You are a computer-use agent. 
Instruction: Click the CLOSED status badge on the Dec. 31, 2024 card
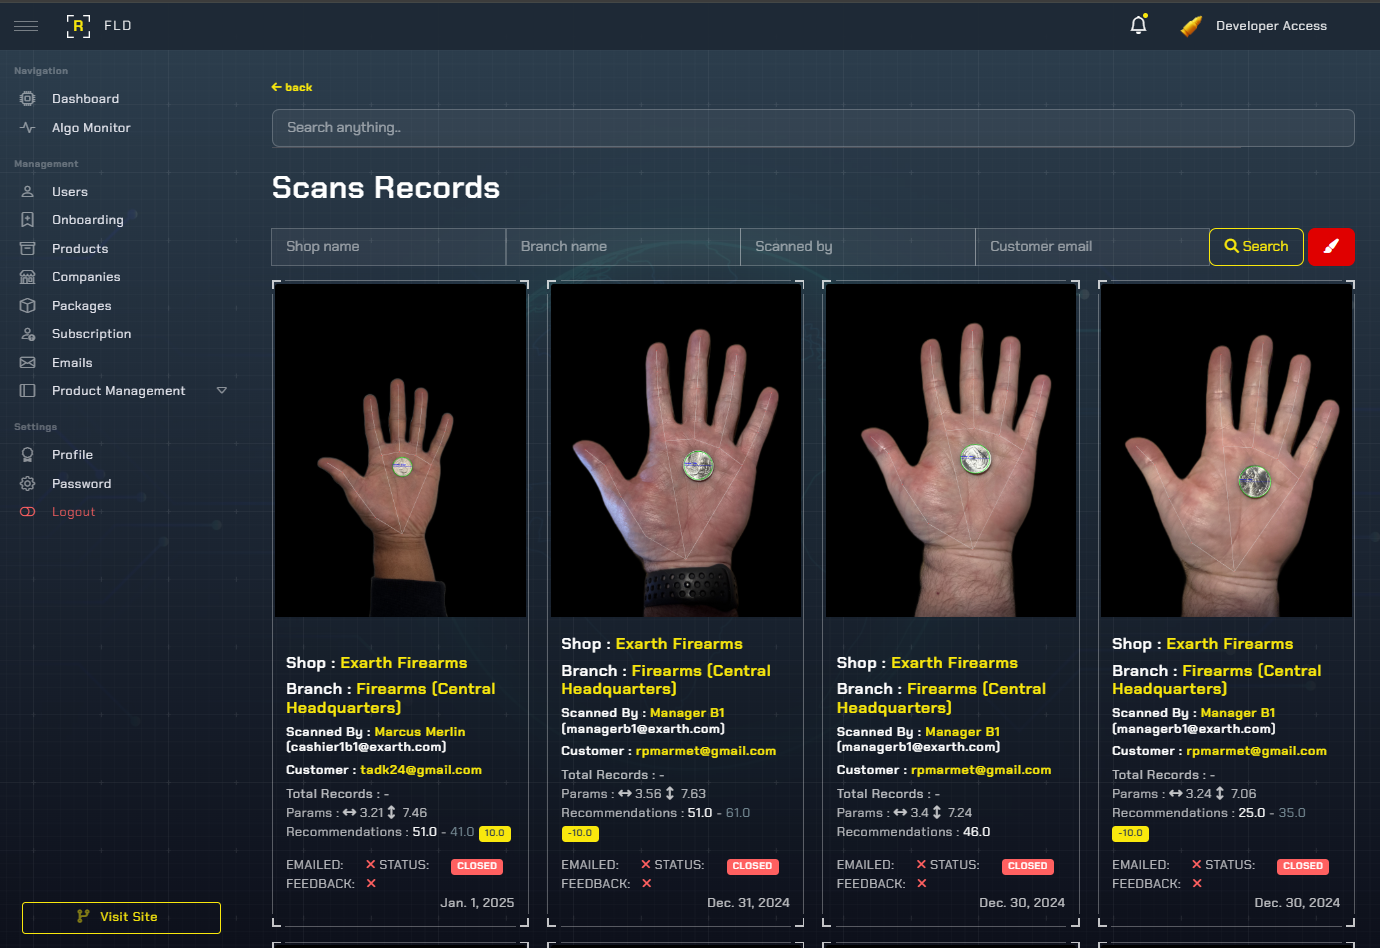752,866
